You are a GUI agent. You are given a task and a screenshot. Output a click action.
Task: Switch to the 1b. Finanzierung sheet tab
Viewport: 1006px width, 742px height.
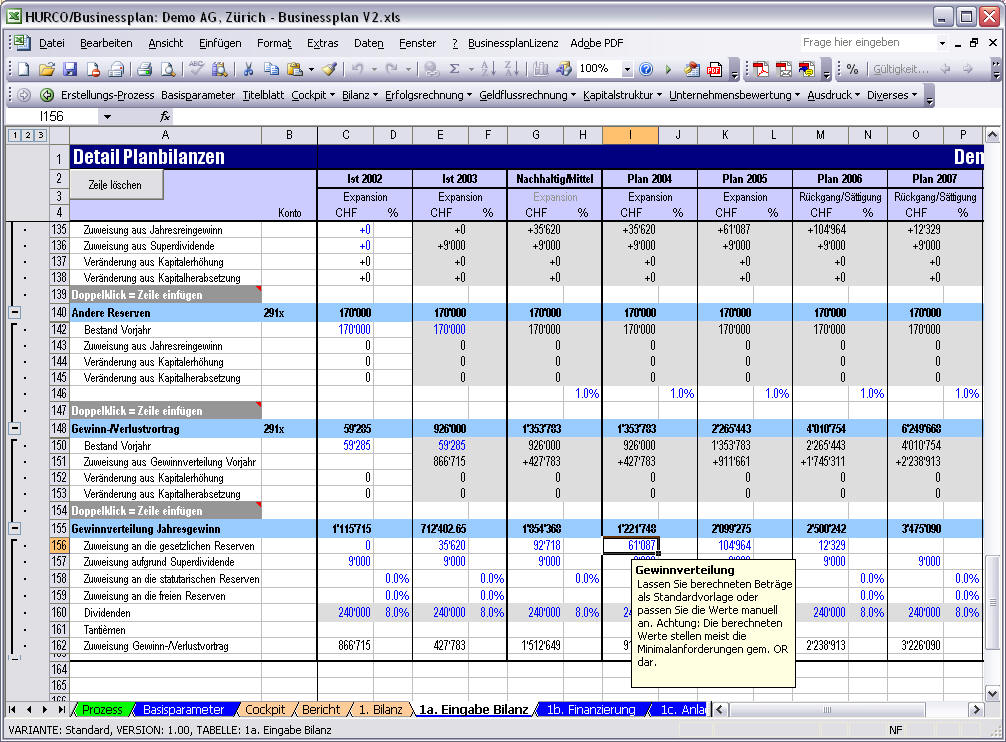[591, 709]
